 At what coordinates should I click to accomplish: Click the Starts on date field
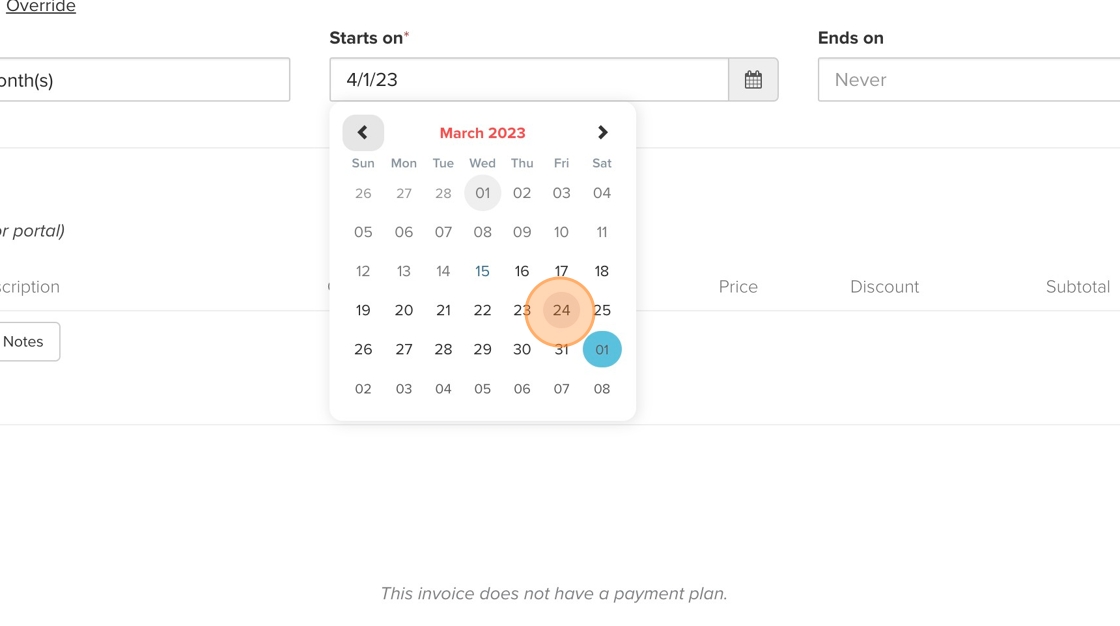click(528, 80)
